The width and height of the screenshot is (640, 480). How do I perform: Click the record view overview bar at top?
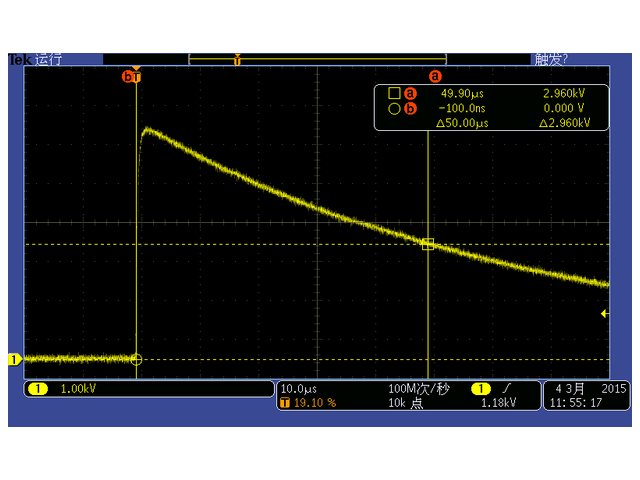click(318, 60)
